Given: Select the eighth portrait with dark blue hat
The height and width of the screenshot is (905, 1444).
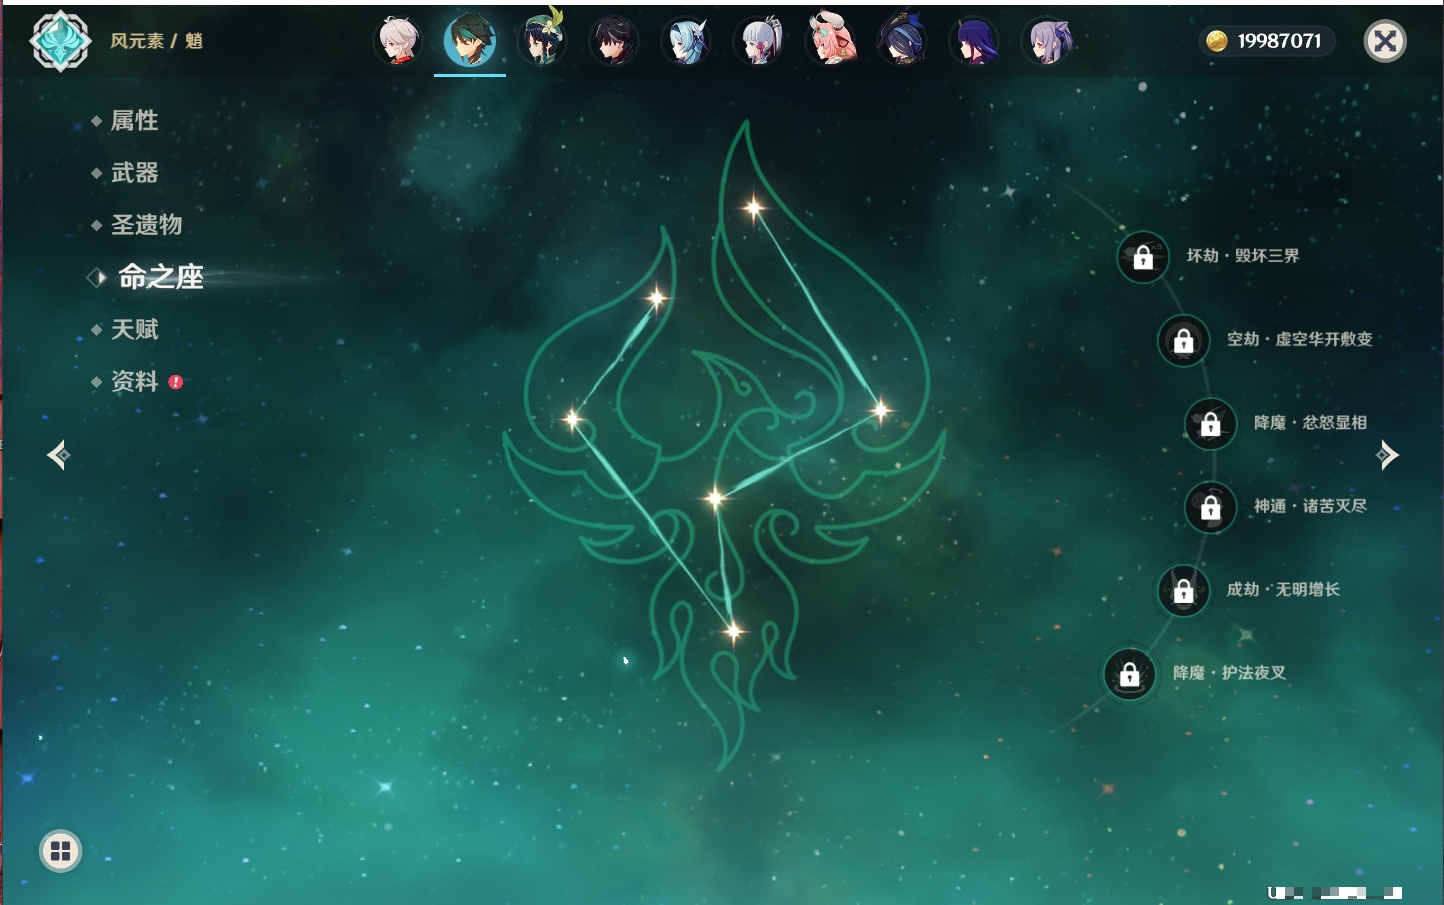Looking at the screenshot, I should (902, 41).
